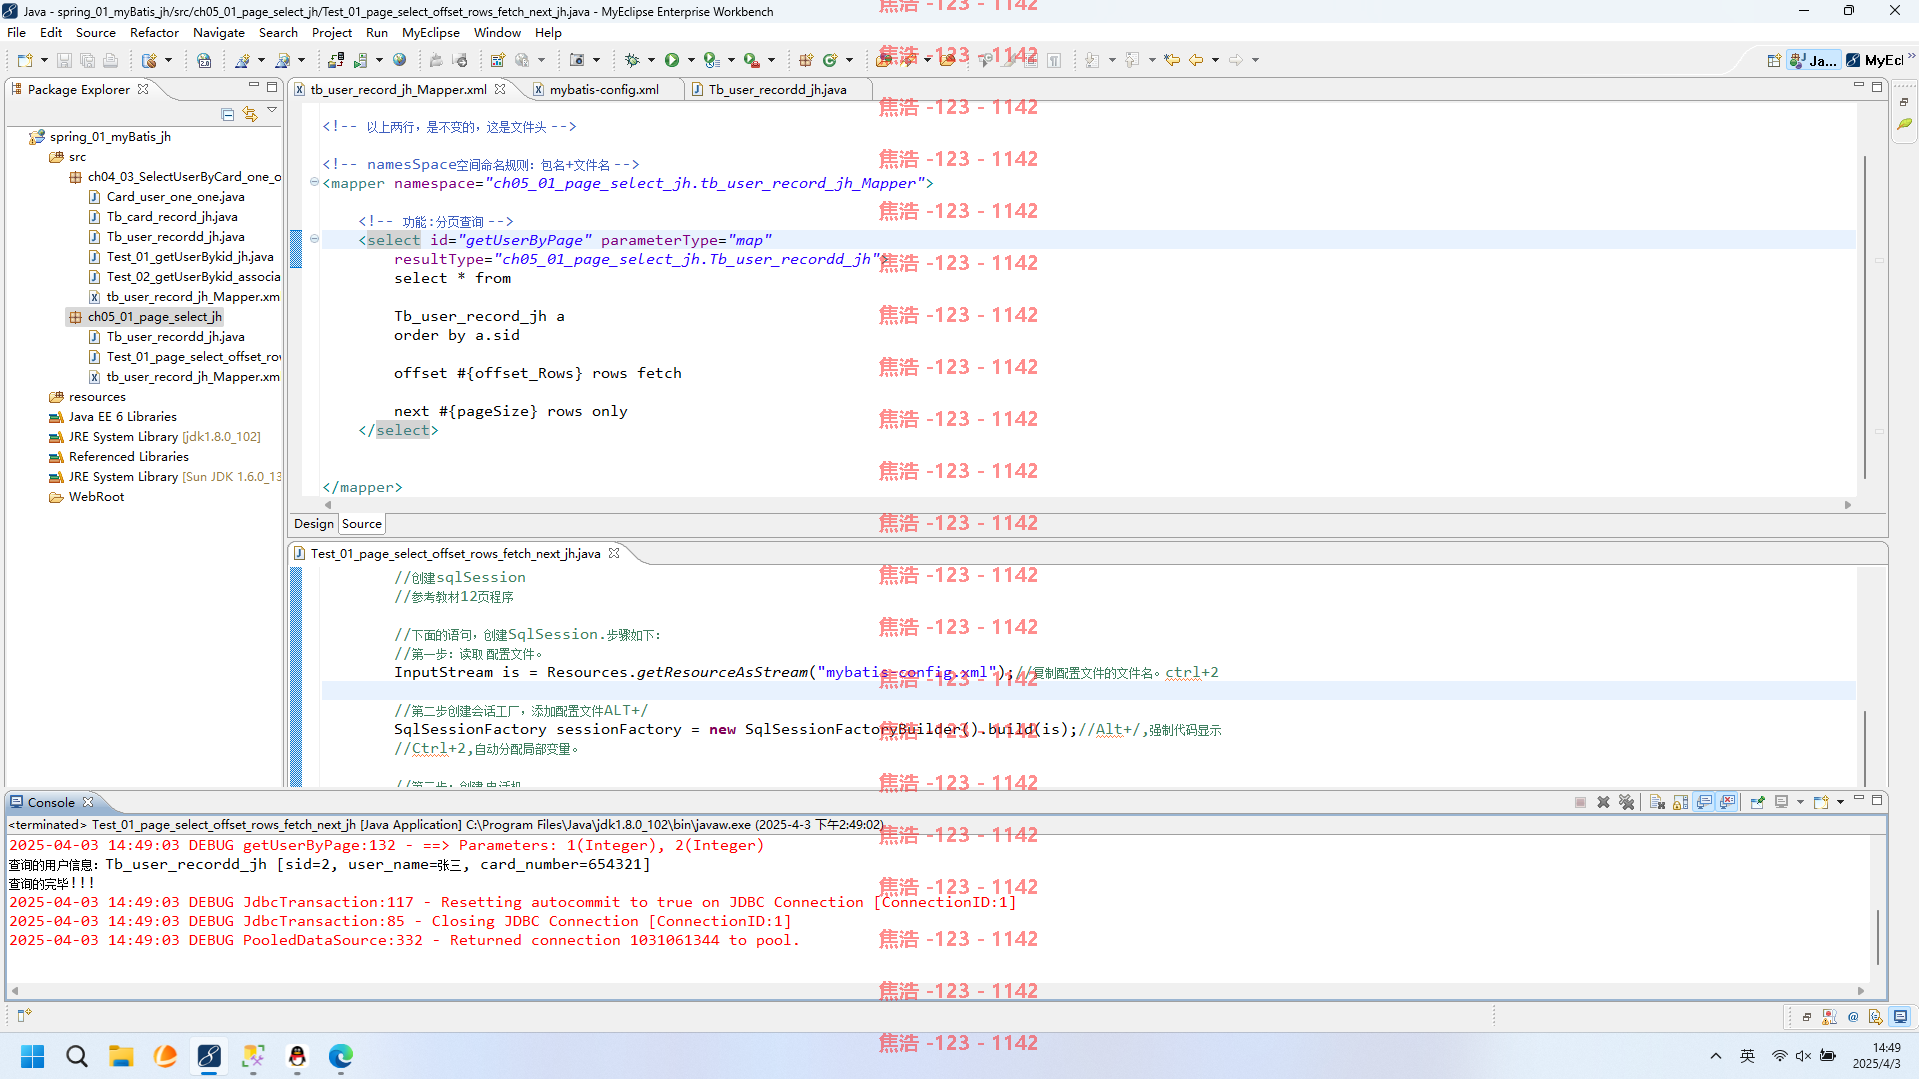Open the Debug button dropdown arrow
This screenshot has width=1919, height=1079.
(x=651, y=60)
